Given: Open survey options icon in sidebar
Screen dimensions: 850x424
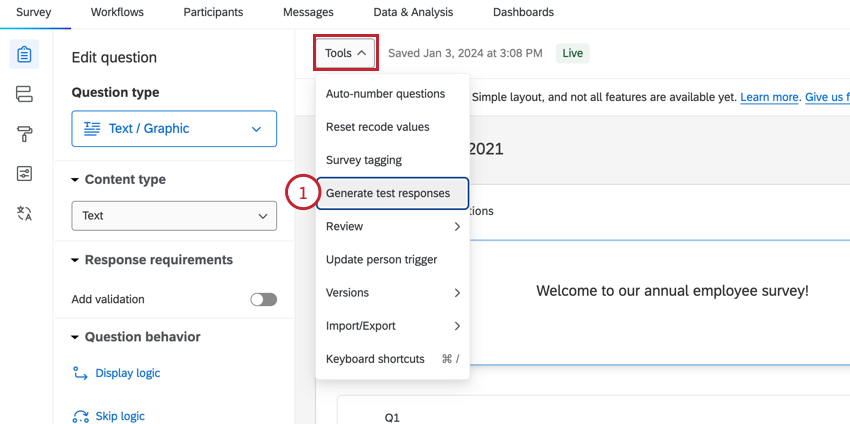Looking at the screenshot, I should coord(25,174).
